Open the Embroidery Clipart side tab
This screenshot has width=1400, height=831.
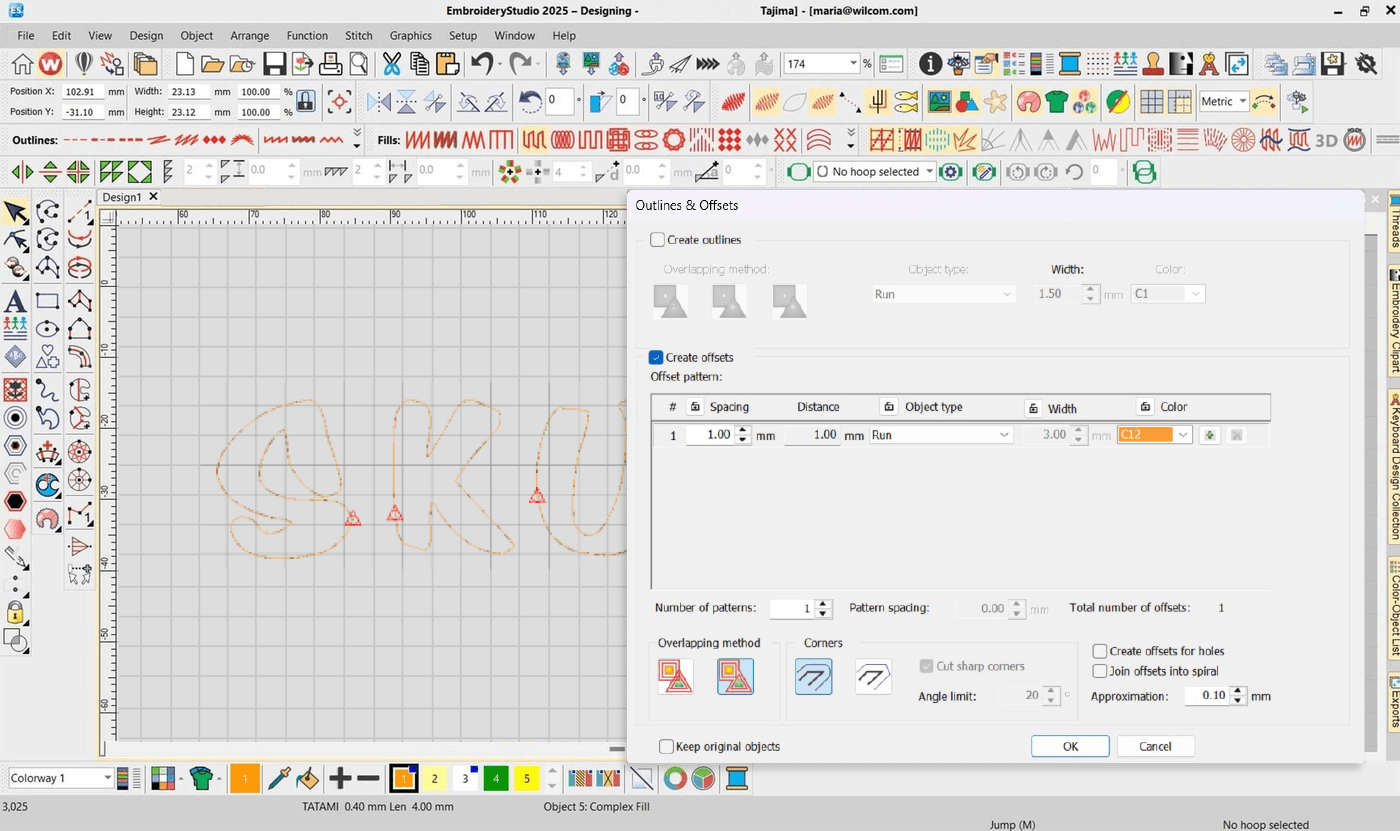[1393, 321]
